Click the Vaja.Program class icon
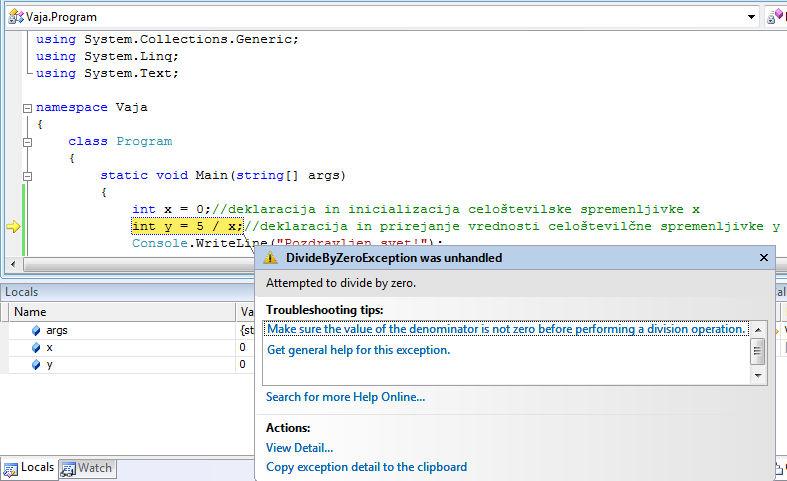 [x=16, y=17]
